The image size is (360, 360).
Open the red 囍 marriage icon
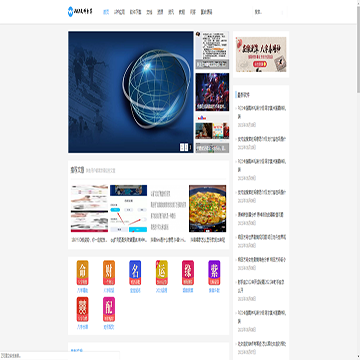click(82, 309)
